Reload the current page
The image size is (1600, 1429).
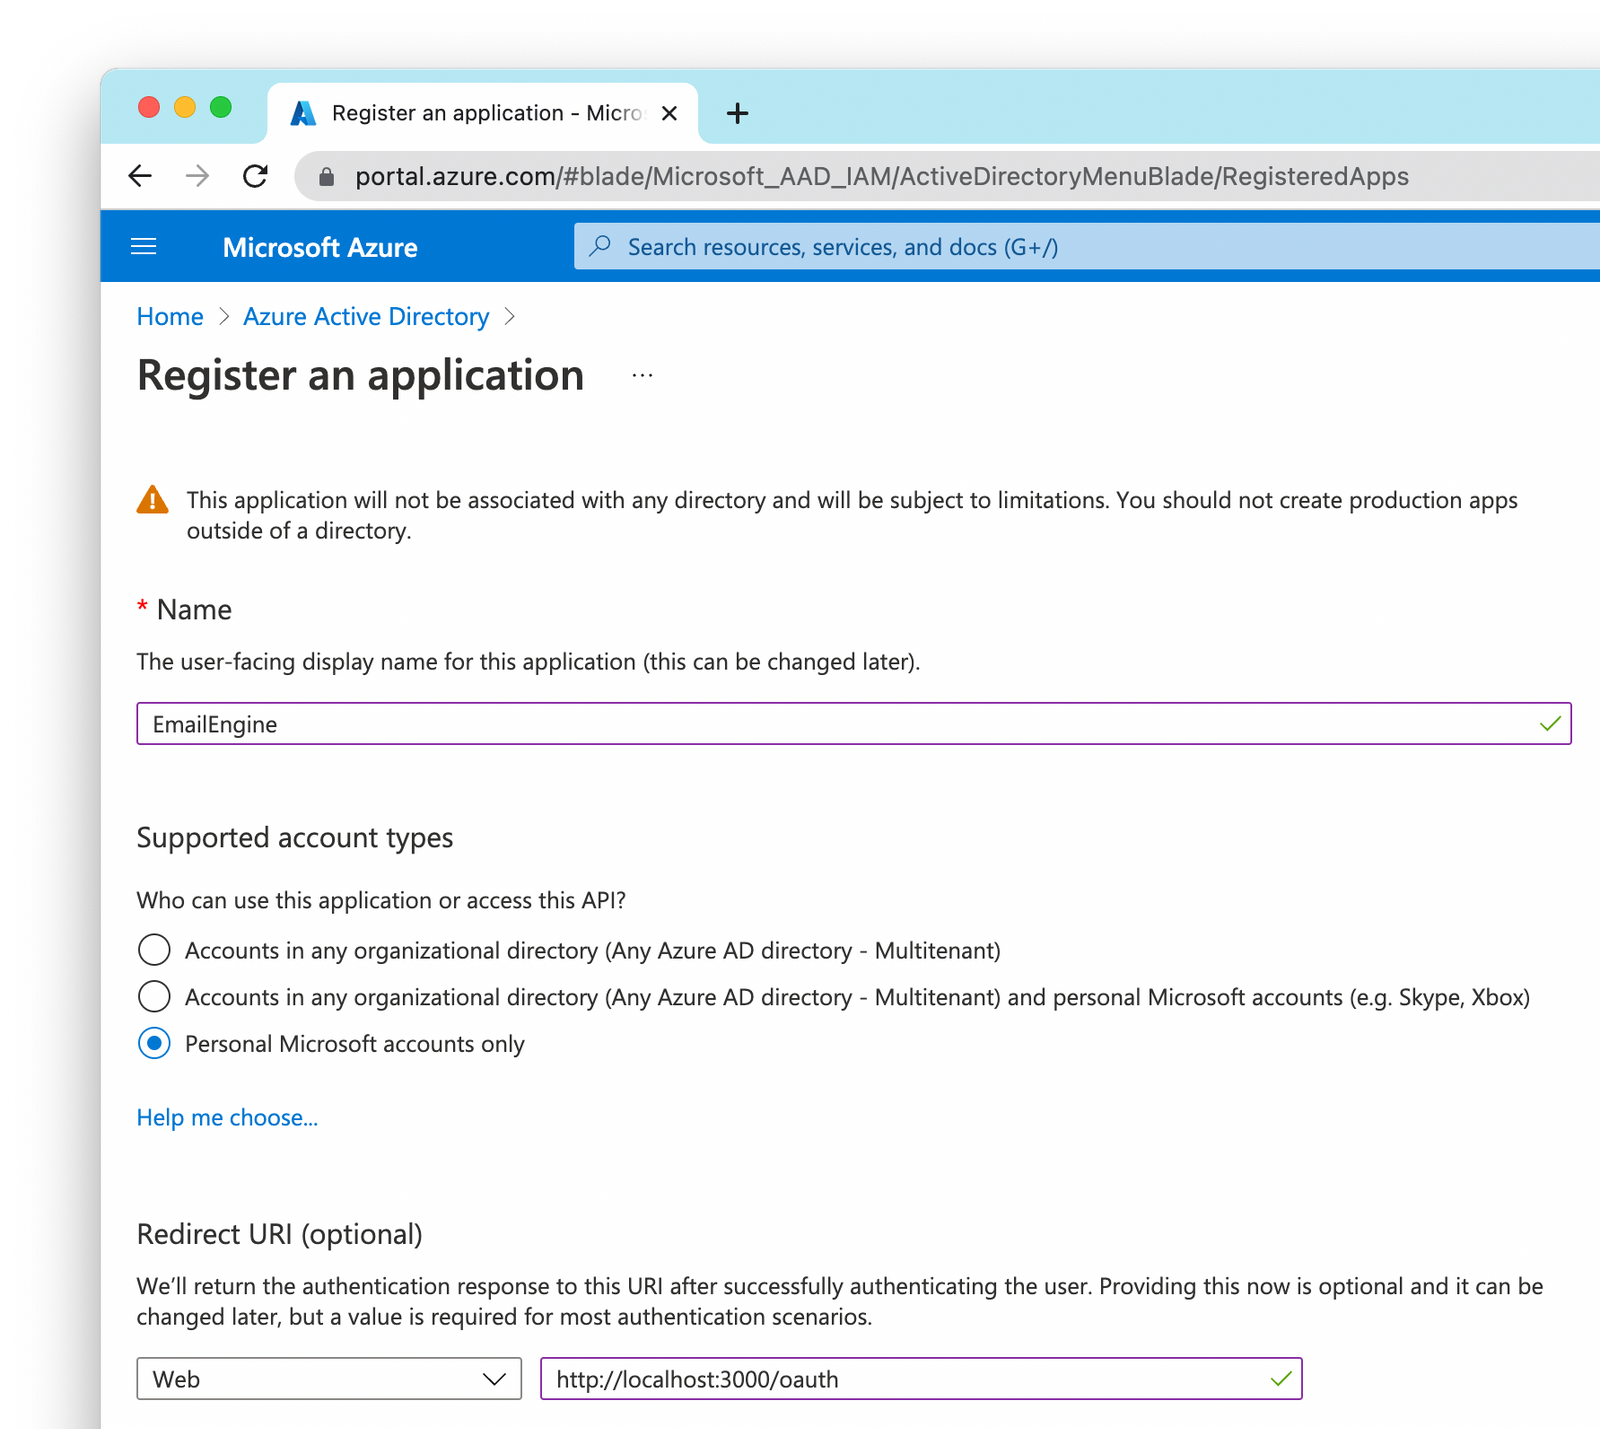pyautogui.click(x=256, y=176)
